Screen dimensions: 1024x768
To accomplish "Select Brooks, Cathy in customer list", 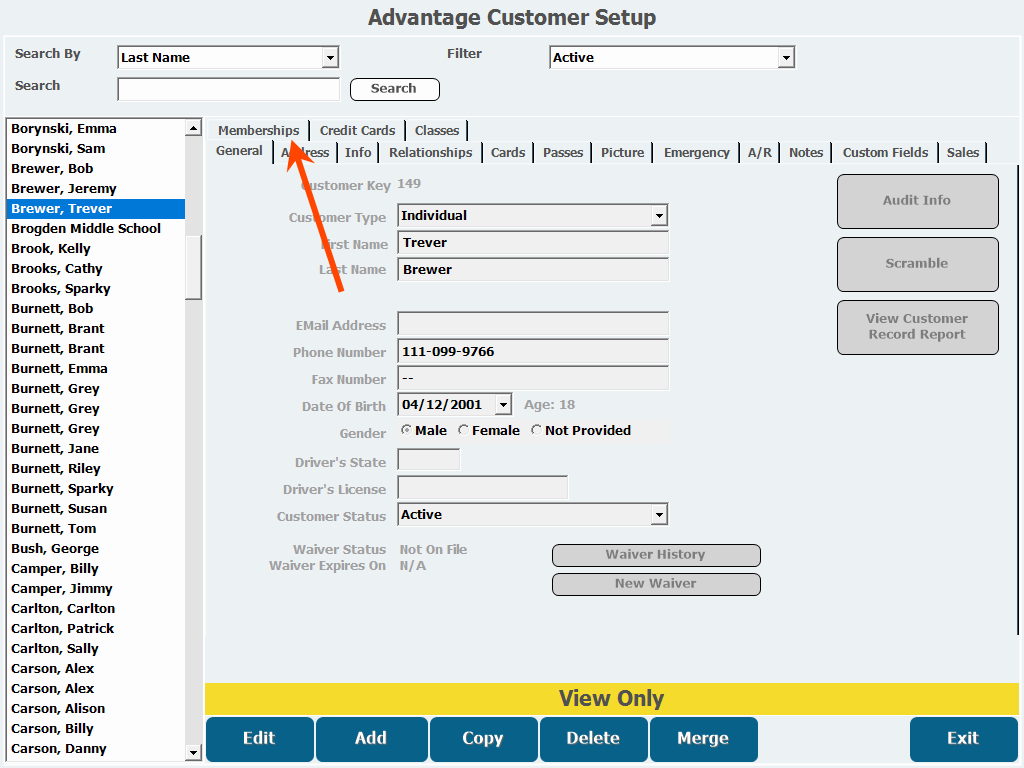I will [96, 269].
